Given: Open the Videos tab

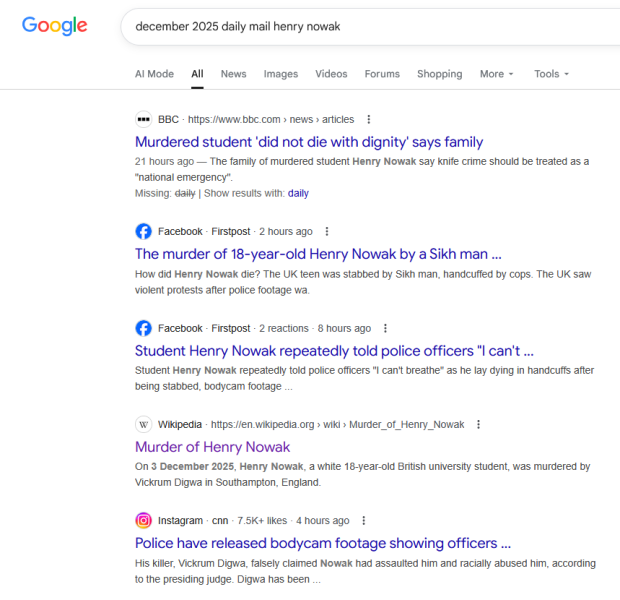Looking at the screenshot, I should pyautogui.click(x=331, y=74).
